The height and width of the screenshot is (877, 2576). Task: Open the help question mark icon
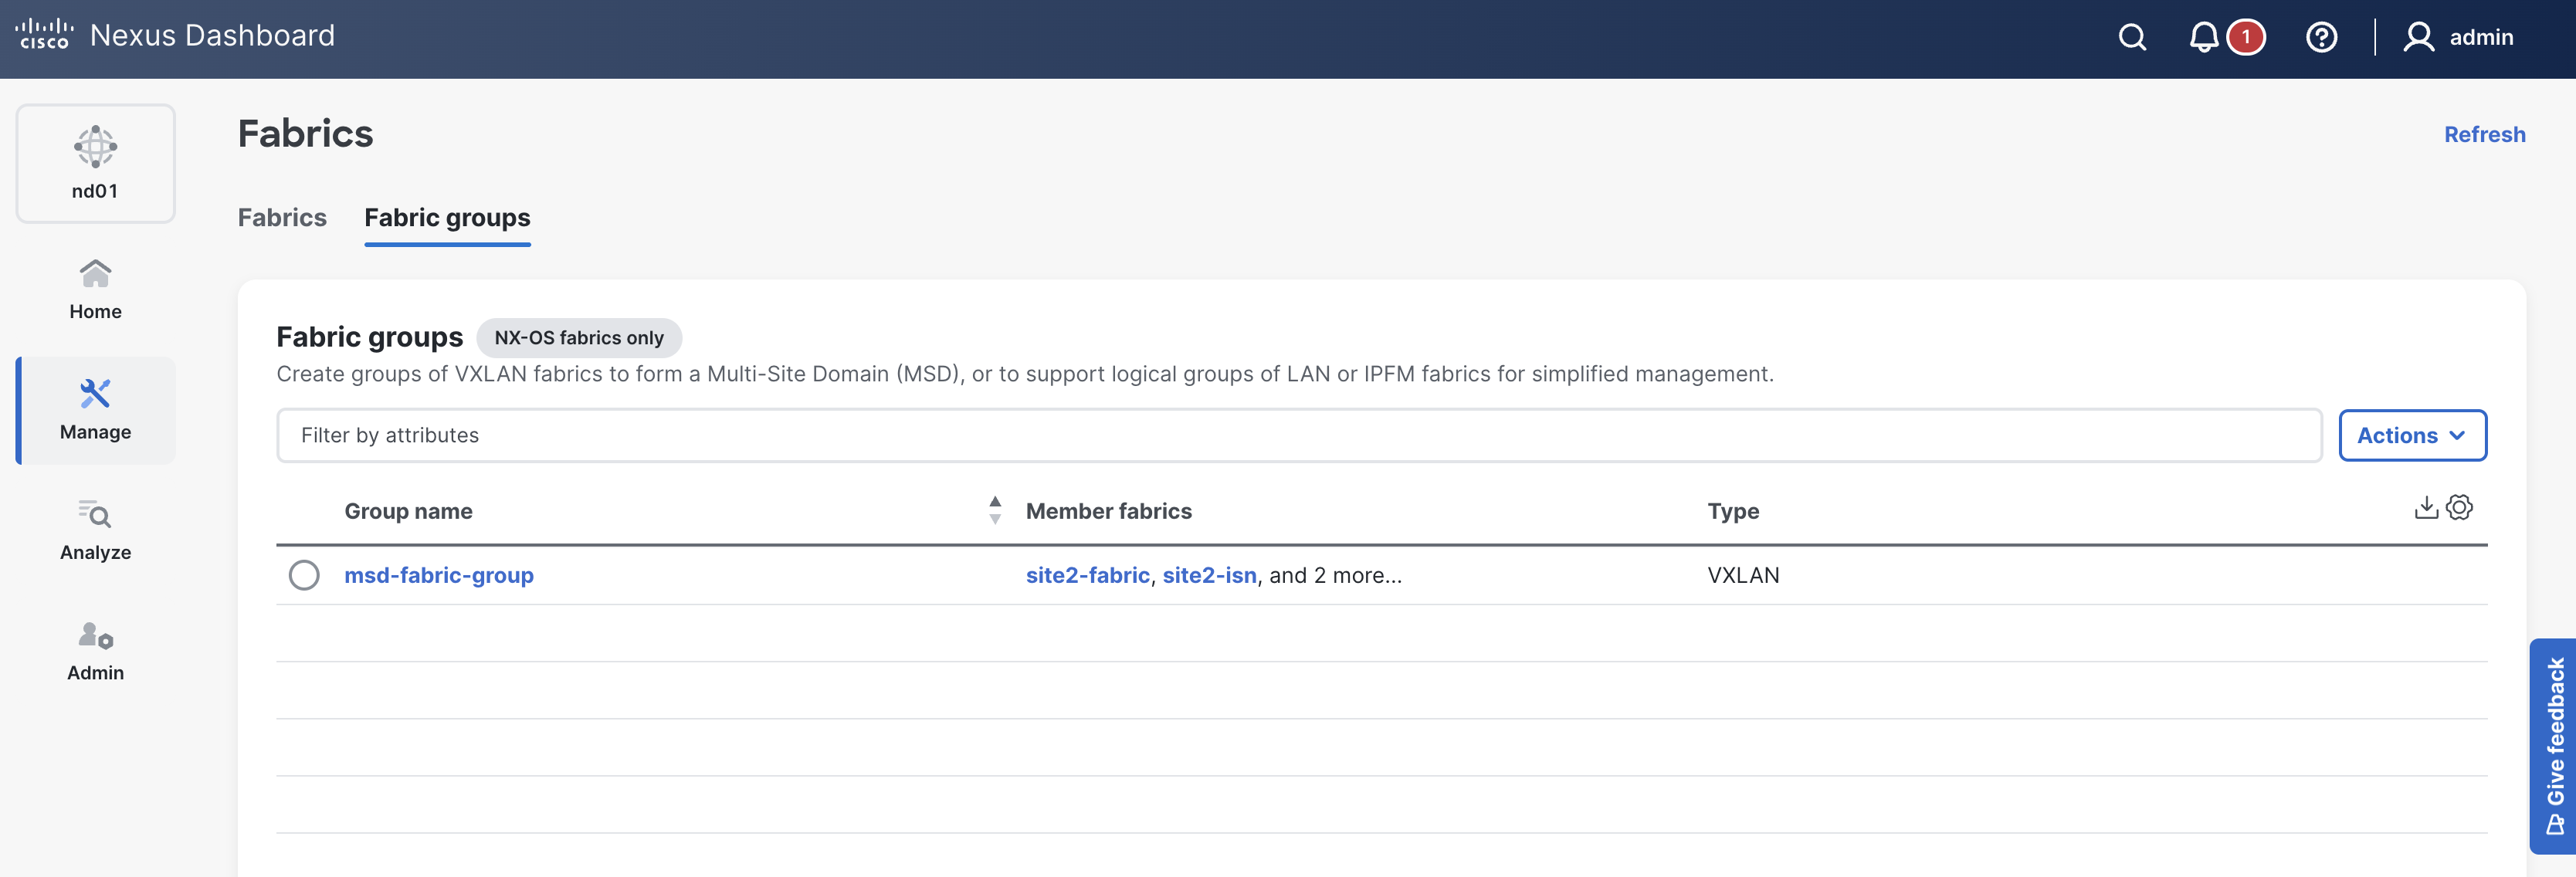2321,38
